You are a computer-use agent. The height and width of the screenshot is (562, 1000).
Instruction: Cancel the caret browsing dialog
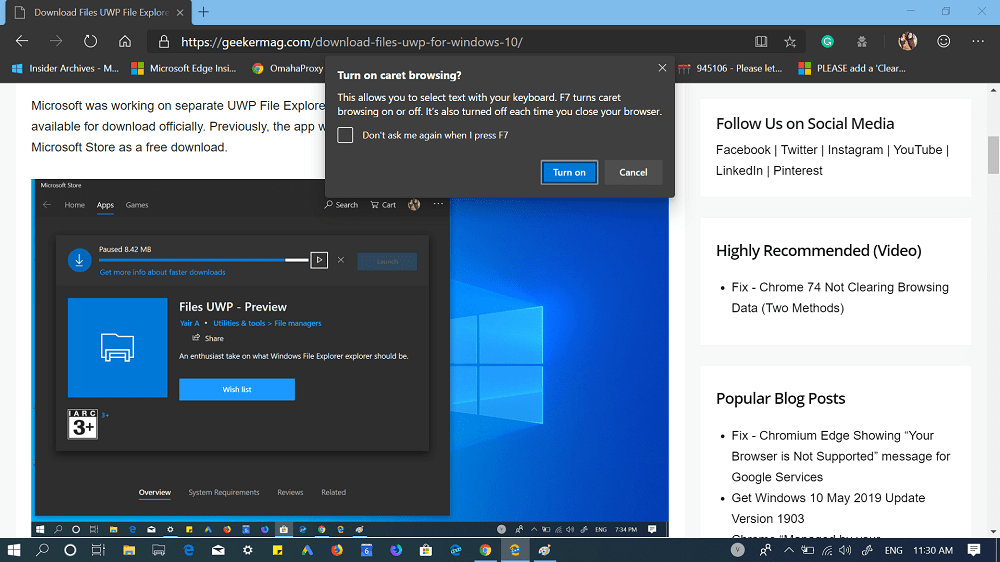(633, 172)
